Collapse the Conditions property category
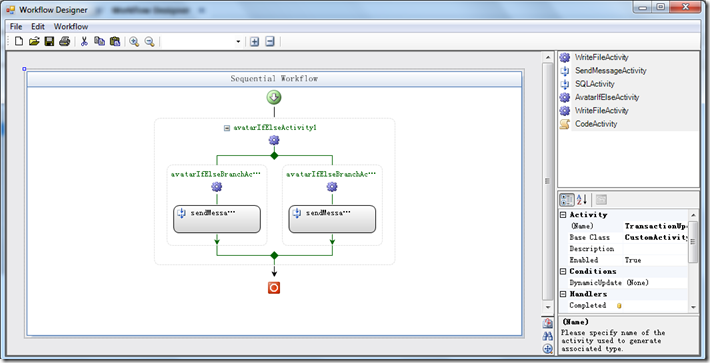Screen dimensions: 710x363 (x=563, y=272)
